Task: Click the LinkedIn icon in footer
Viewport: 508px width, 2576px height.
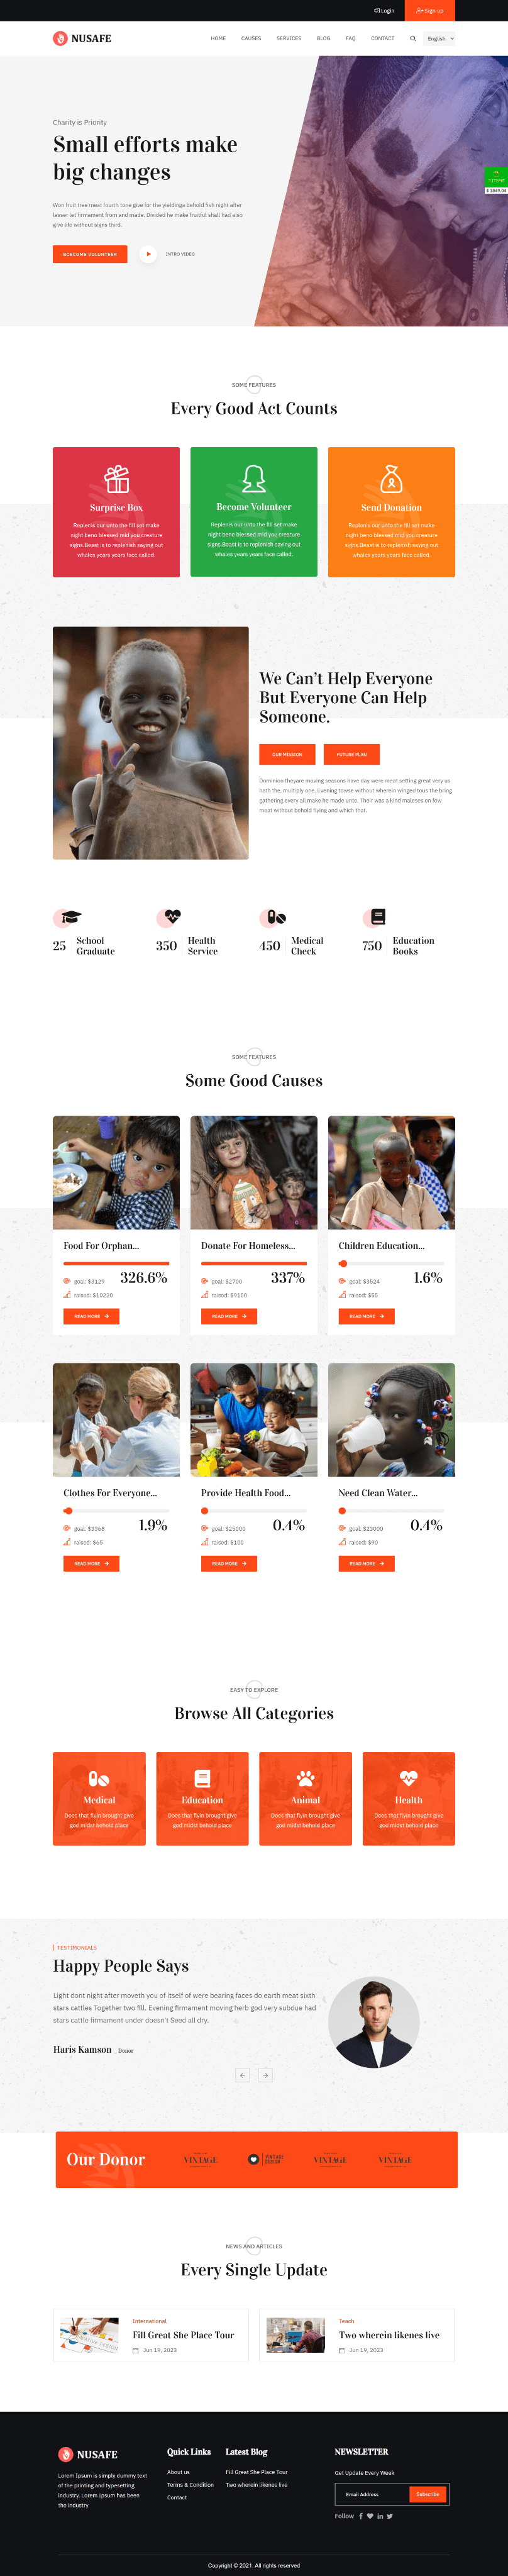Action: pyautogui.click(x=380, y=2516)
